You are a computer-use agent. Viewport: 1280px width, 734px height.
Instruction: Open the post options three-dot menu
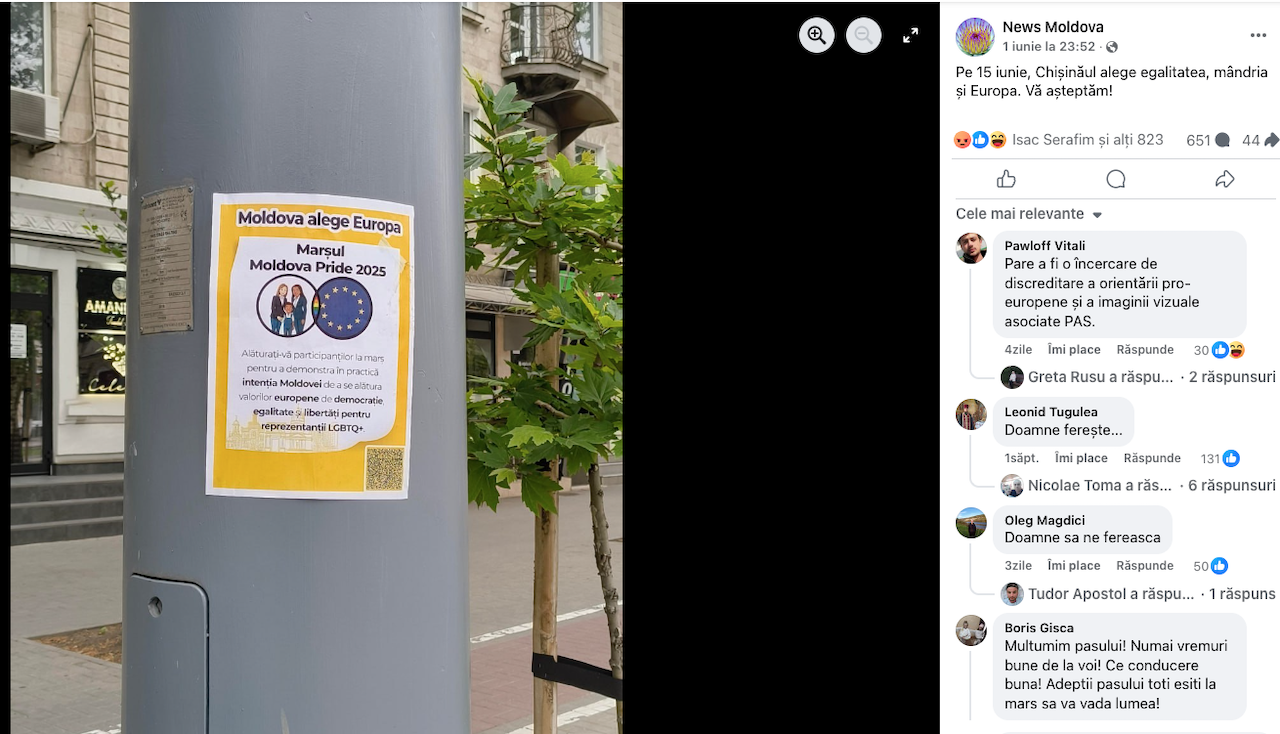[1258, 36]
